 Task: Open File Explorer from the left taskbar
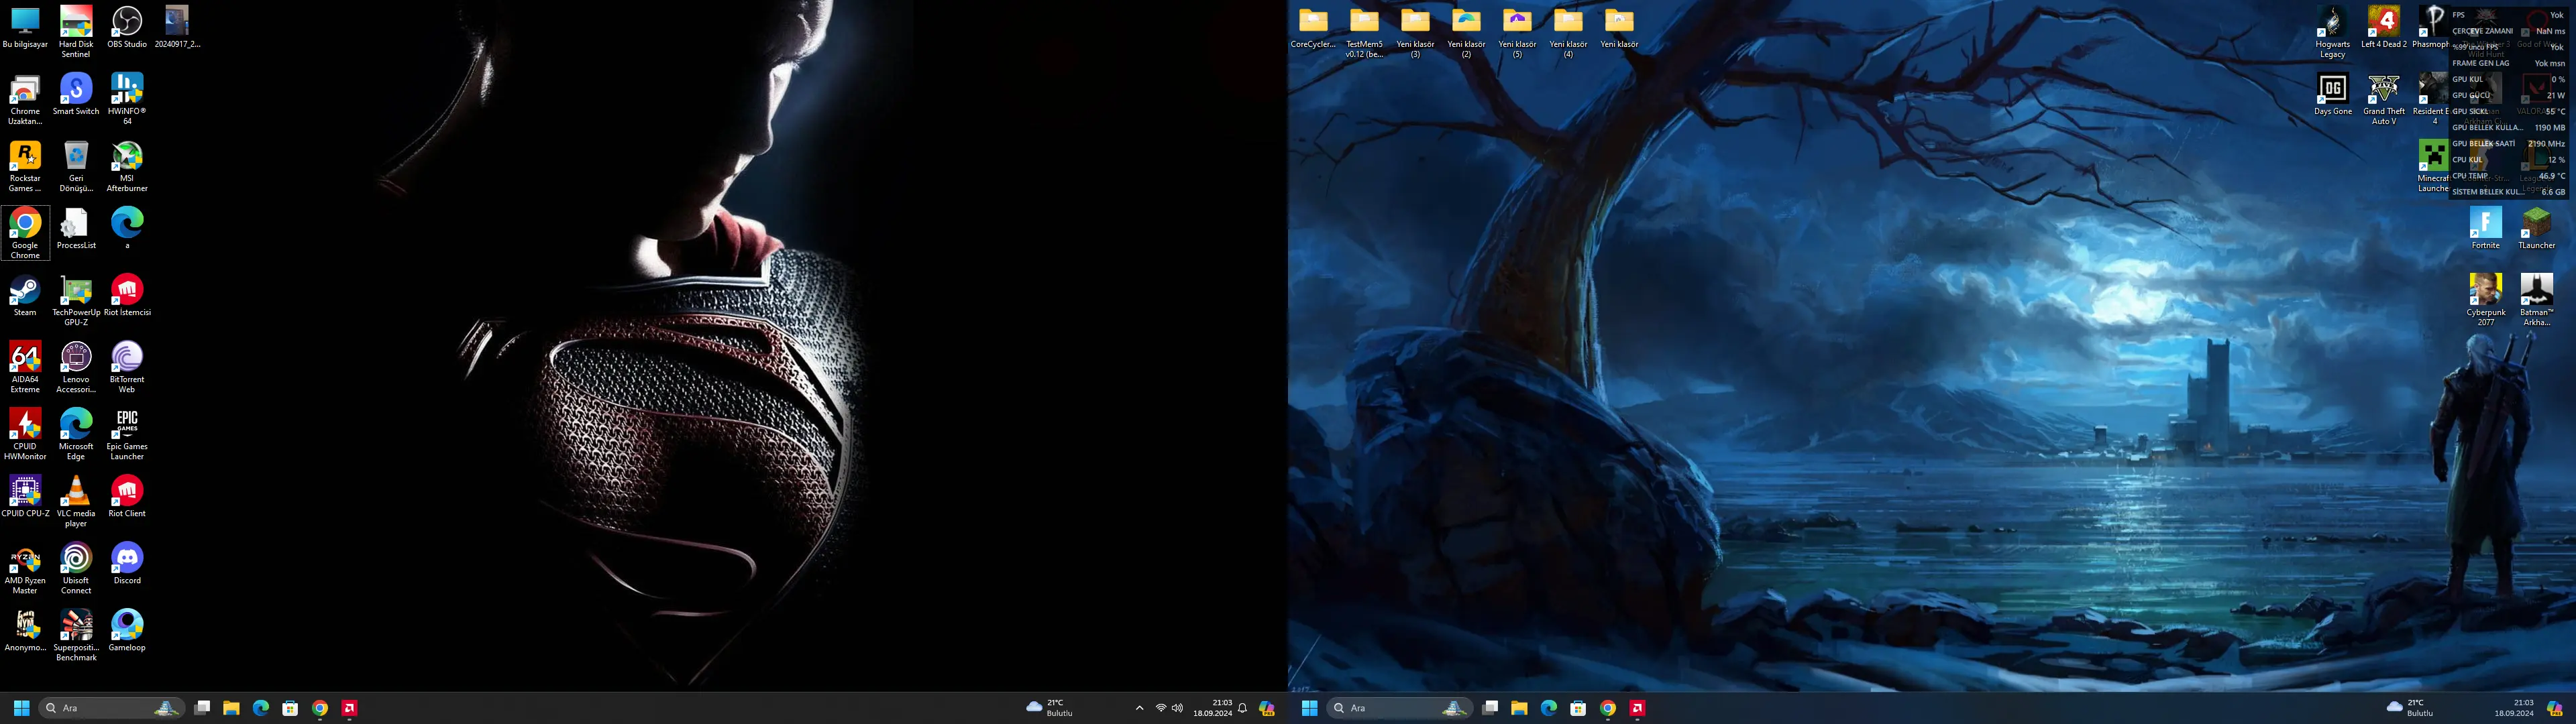tap(231, 708)
